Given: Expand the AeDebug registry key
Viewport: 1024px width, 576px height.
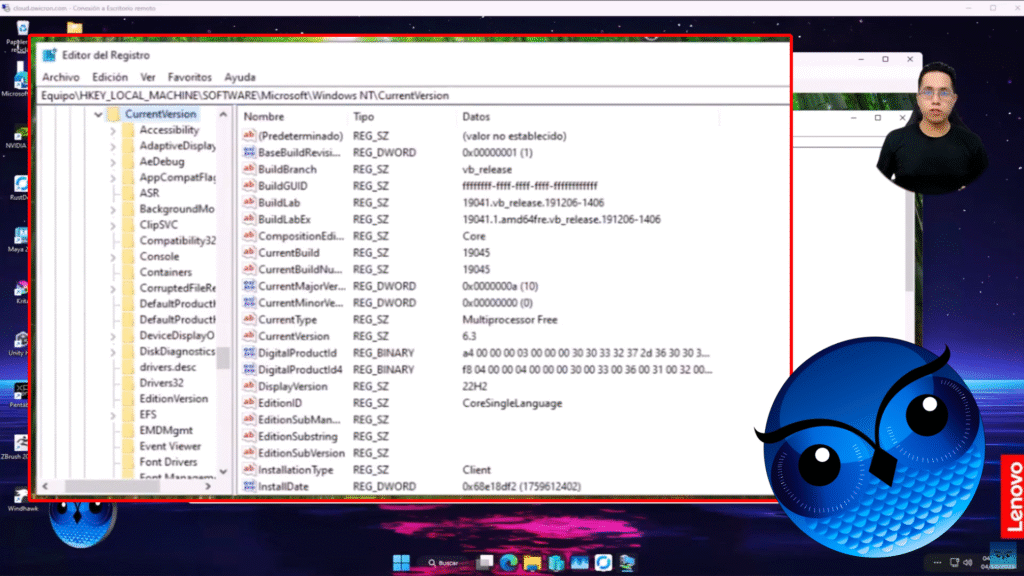Looking at the screenshot, I should click(x=113, y=162).
